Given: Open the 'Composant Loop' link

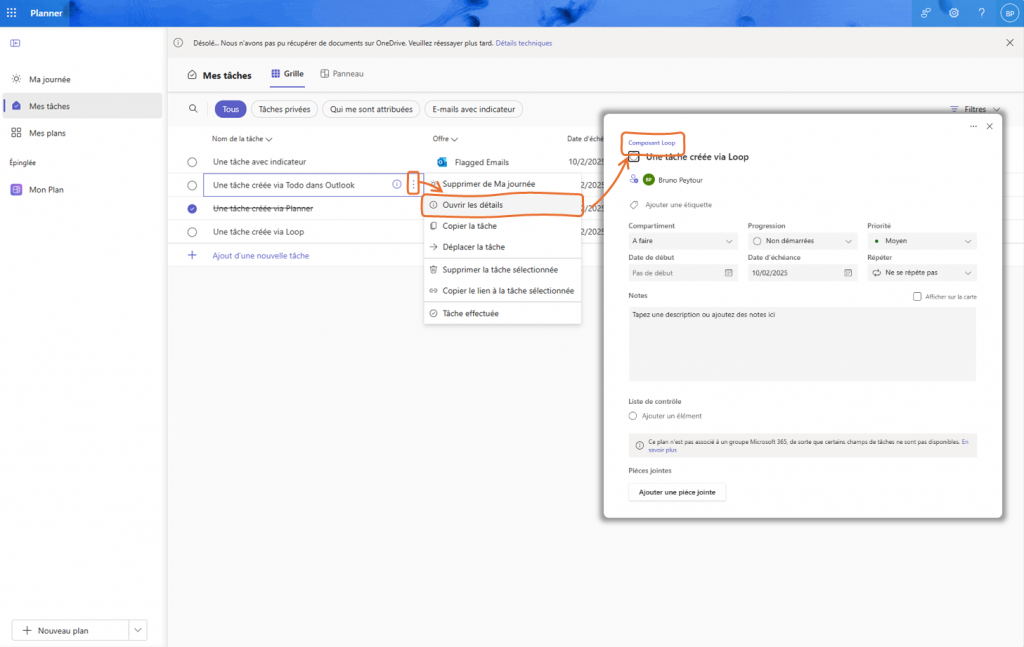Looking at the screenshot, I should click(x=651, y=143).
